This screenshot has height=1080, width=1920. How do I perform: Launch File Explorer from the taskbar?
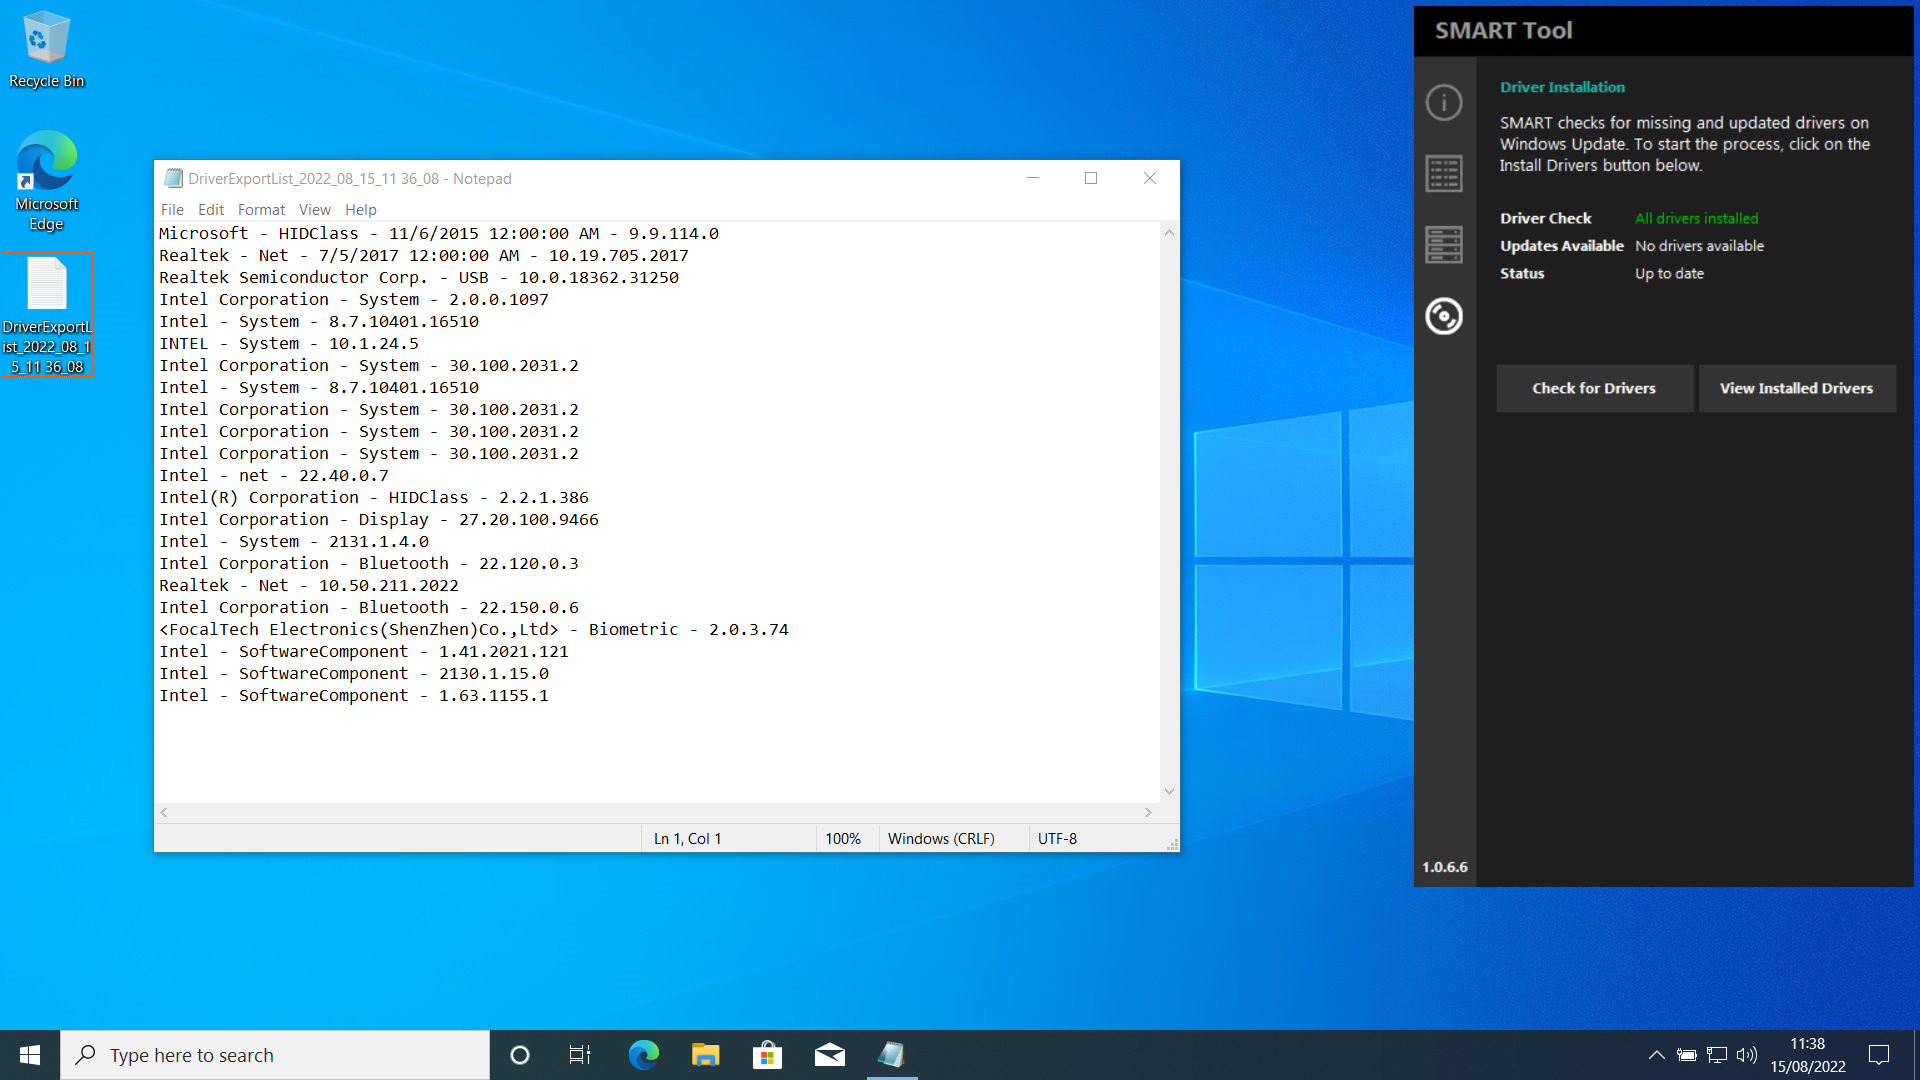[705, 1054]
